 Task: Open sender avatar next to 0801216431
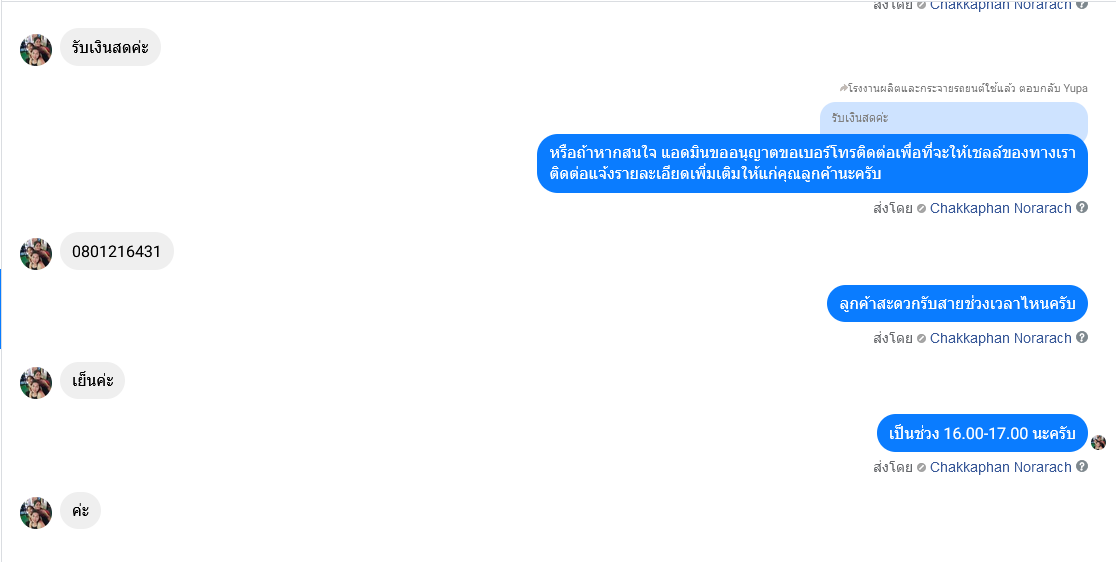[x=36, y=254]
